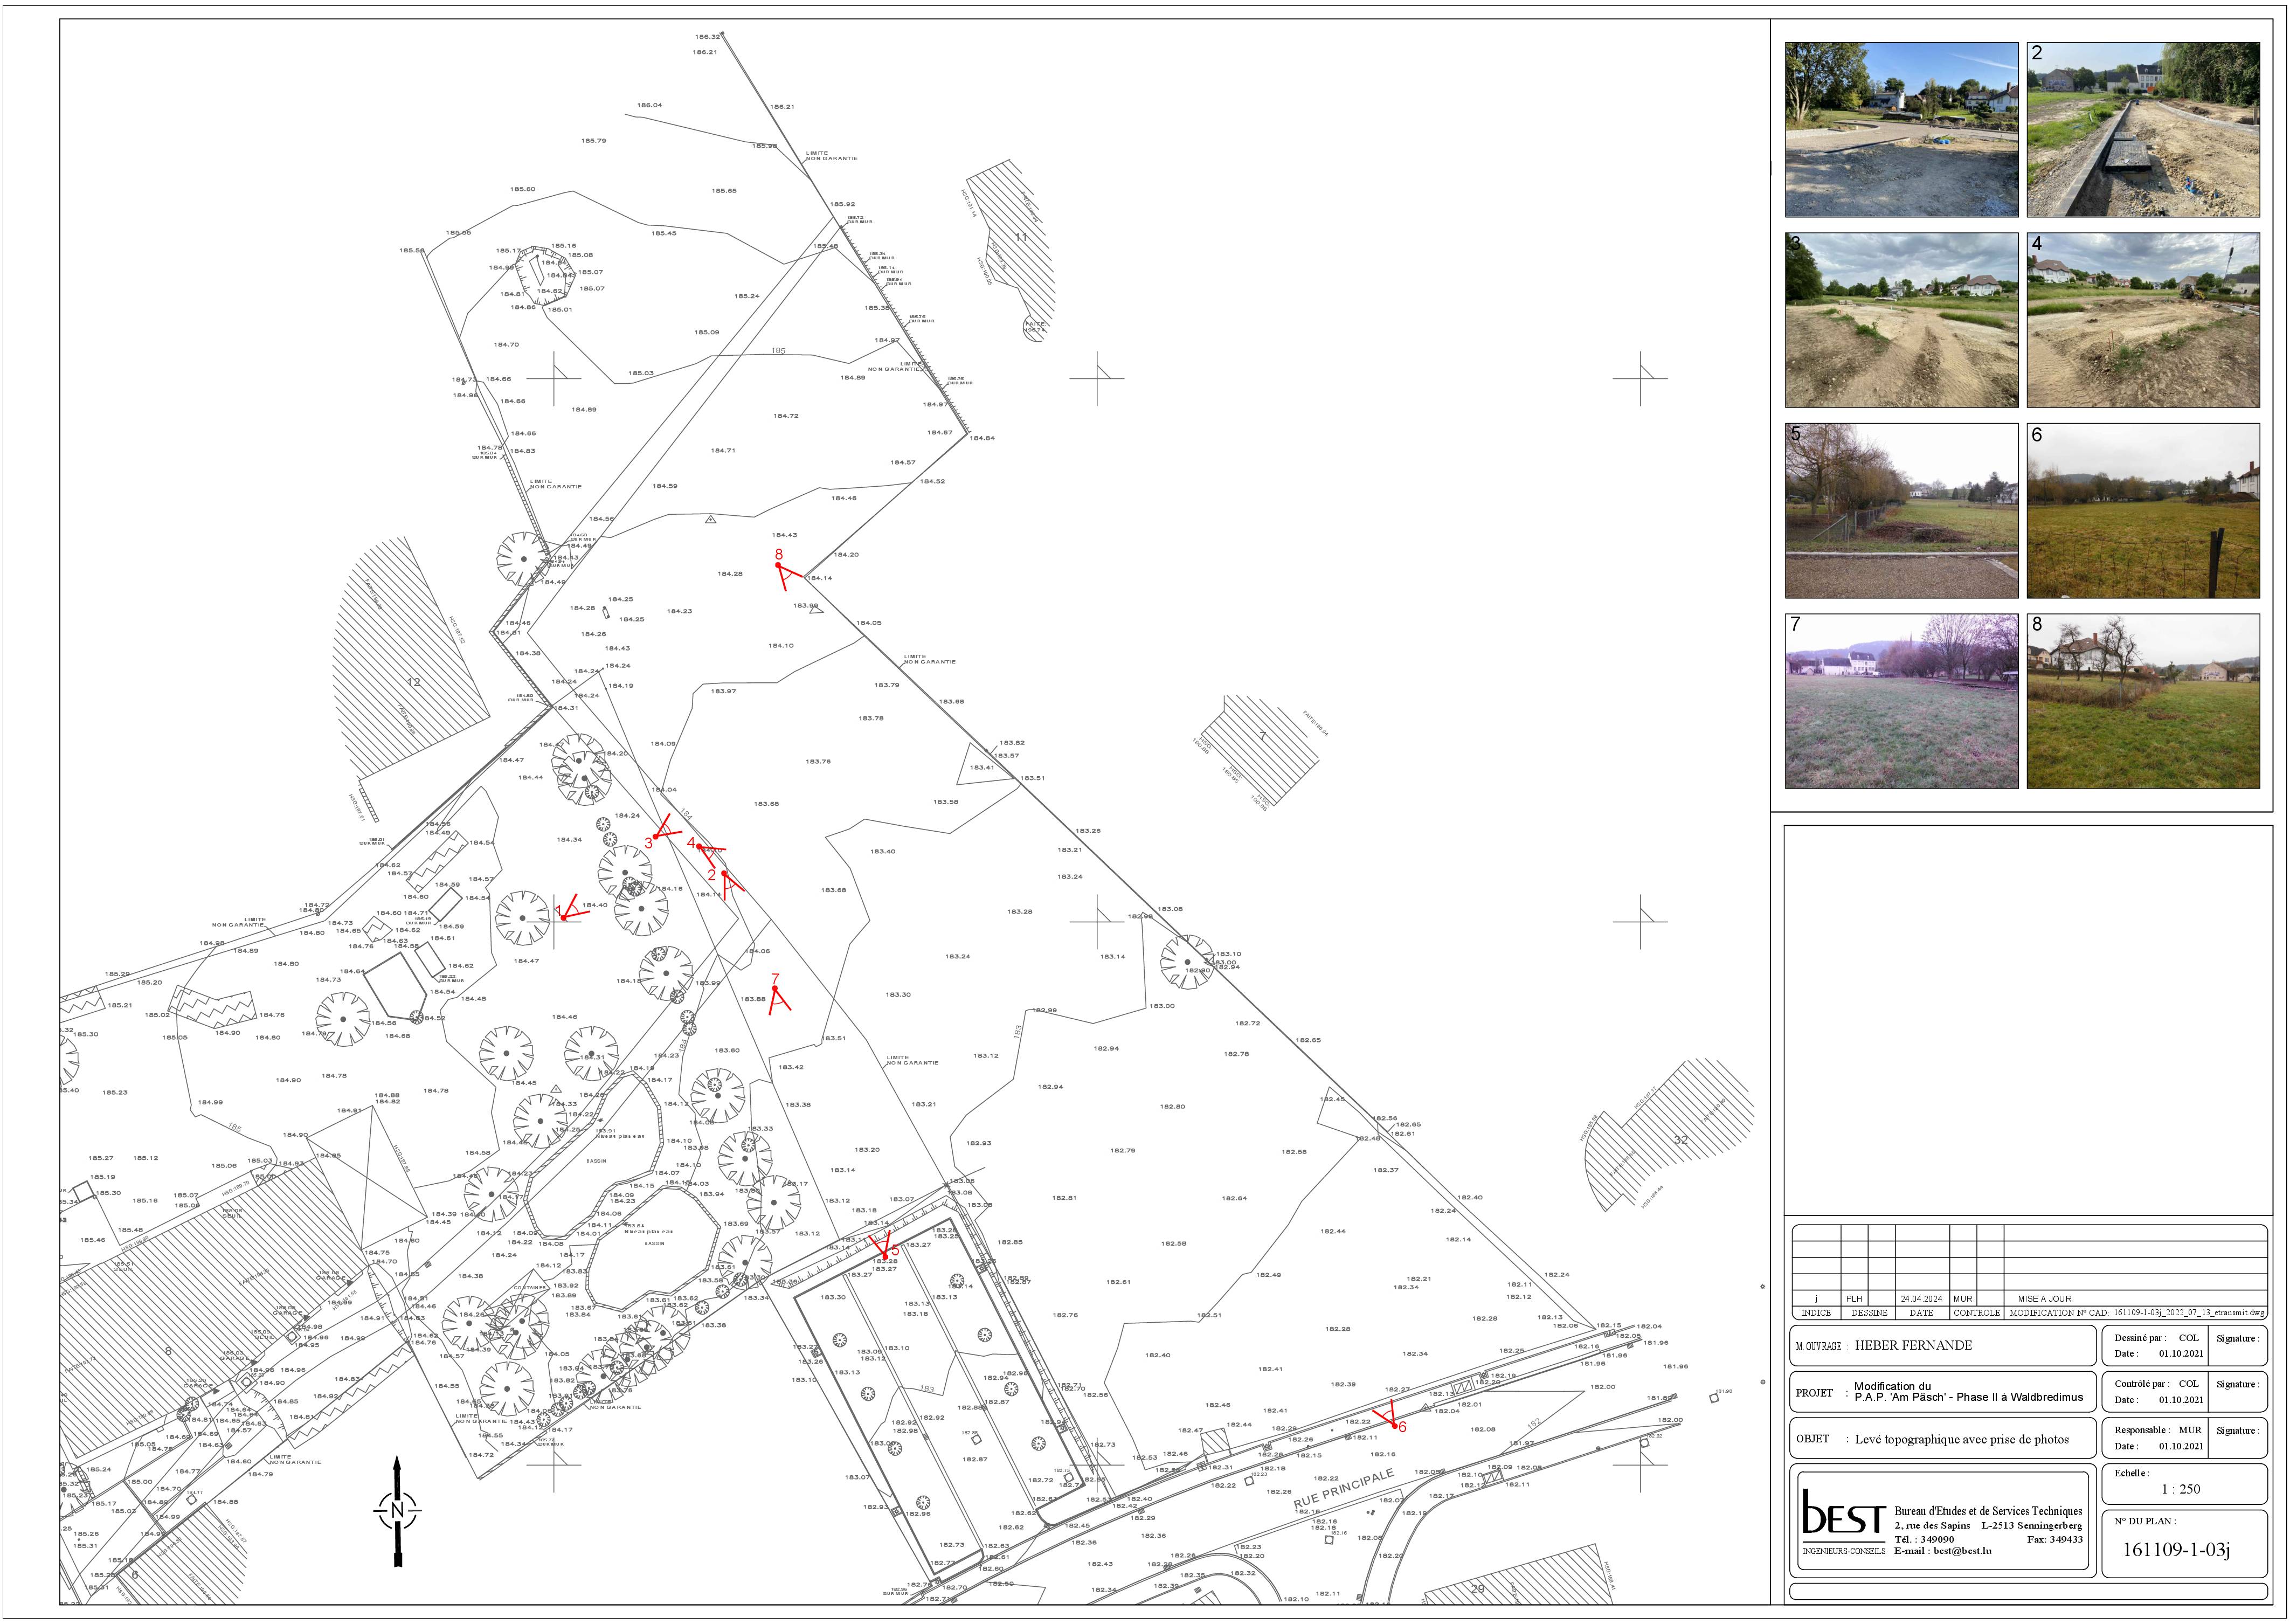
Task: Open photo thumbnail number 2
Action: [2142, 129]
